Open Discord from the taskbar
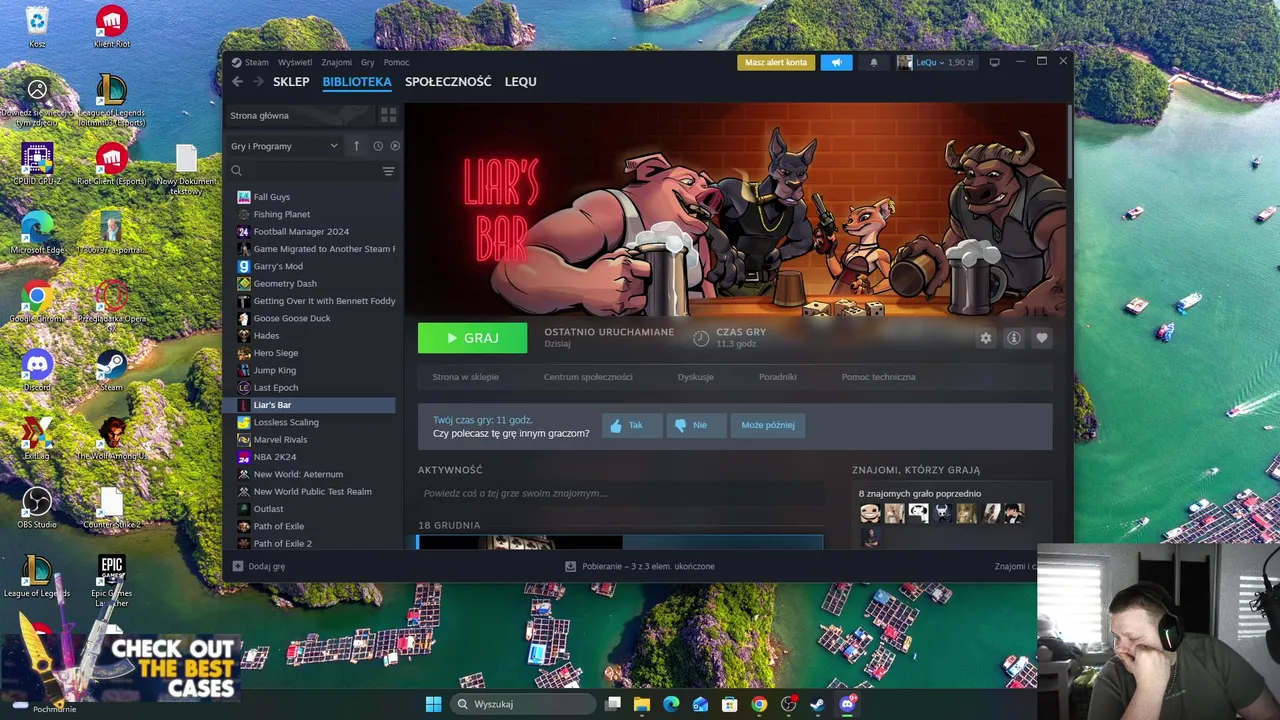This screenshot has width=1280, height=720. coord(848,704)
